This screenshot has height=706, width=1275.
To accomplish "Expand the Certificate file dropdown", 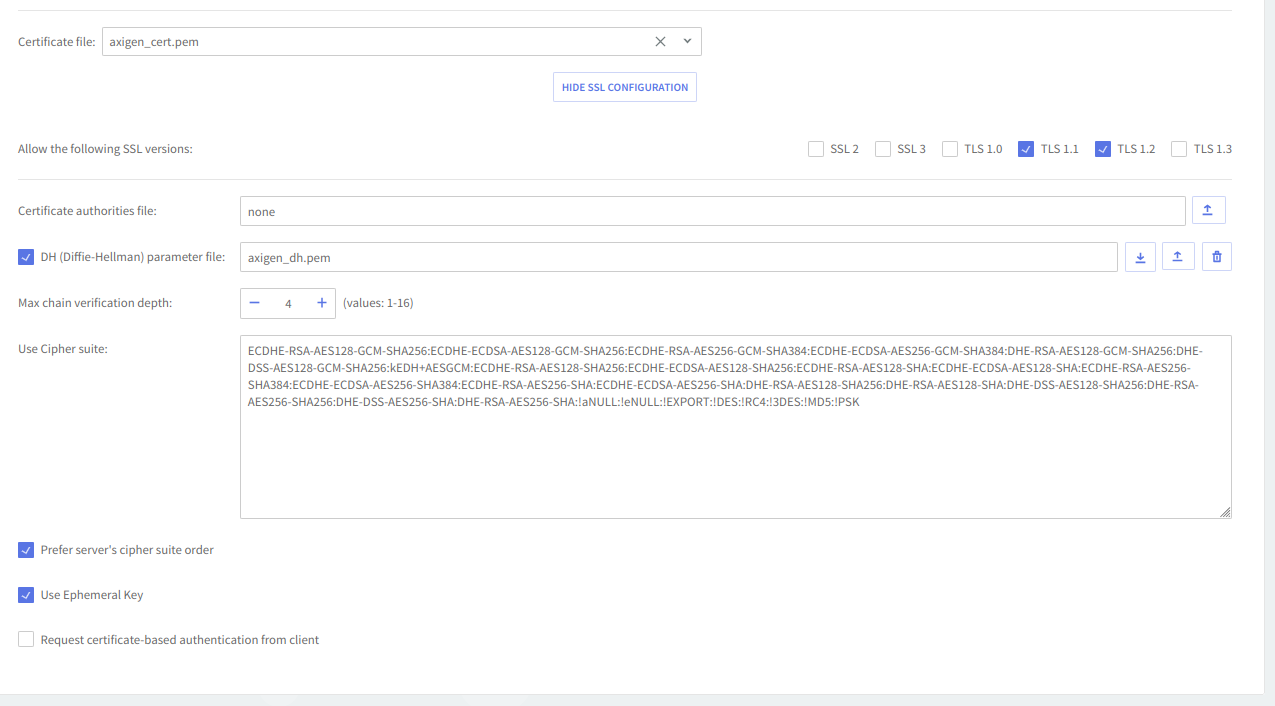I will pyautogui.click(x=687, y=42).
